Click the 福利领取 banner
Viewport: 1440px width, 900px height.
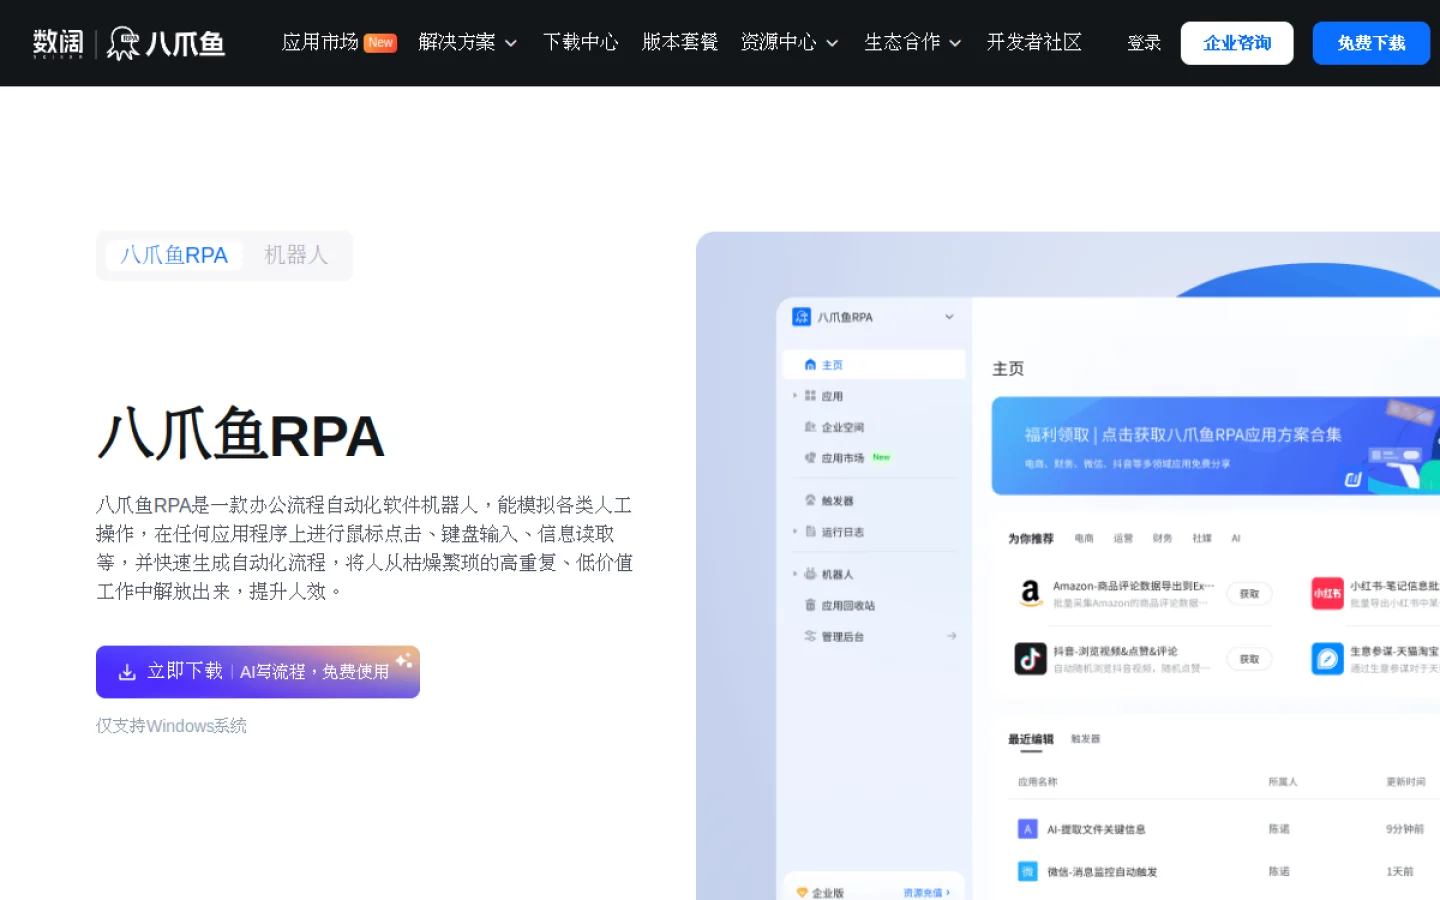click(1215, 446)
